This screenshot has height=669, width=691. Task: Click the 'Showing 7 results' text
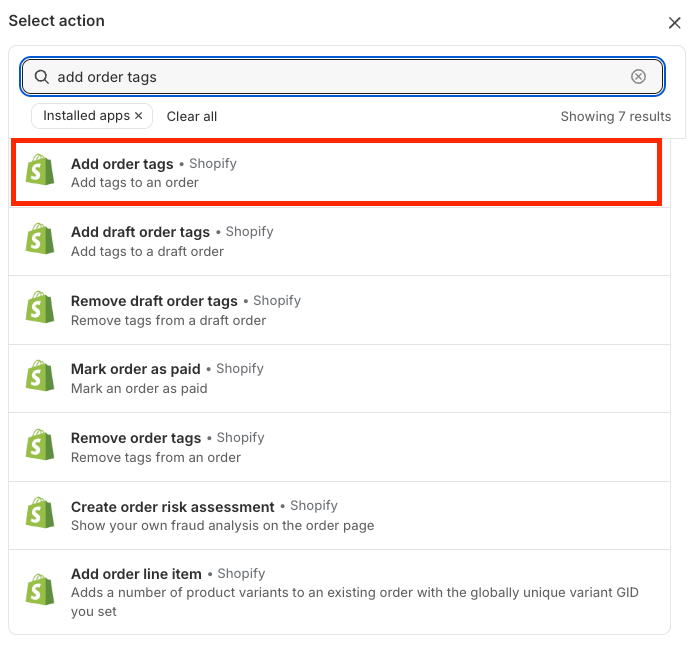click(616, 116)
